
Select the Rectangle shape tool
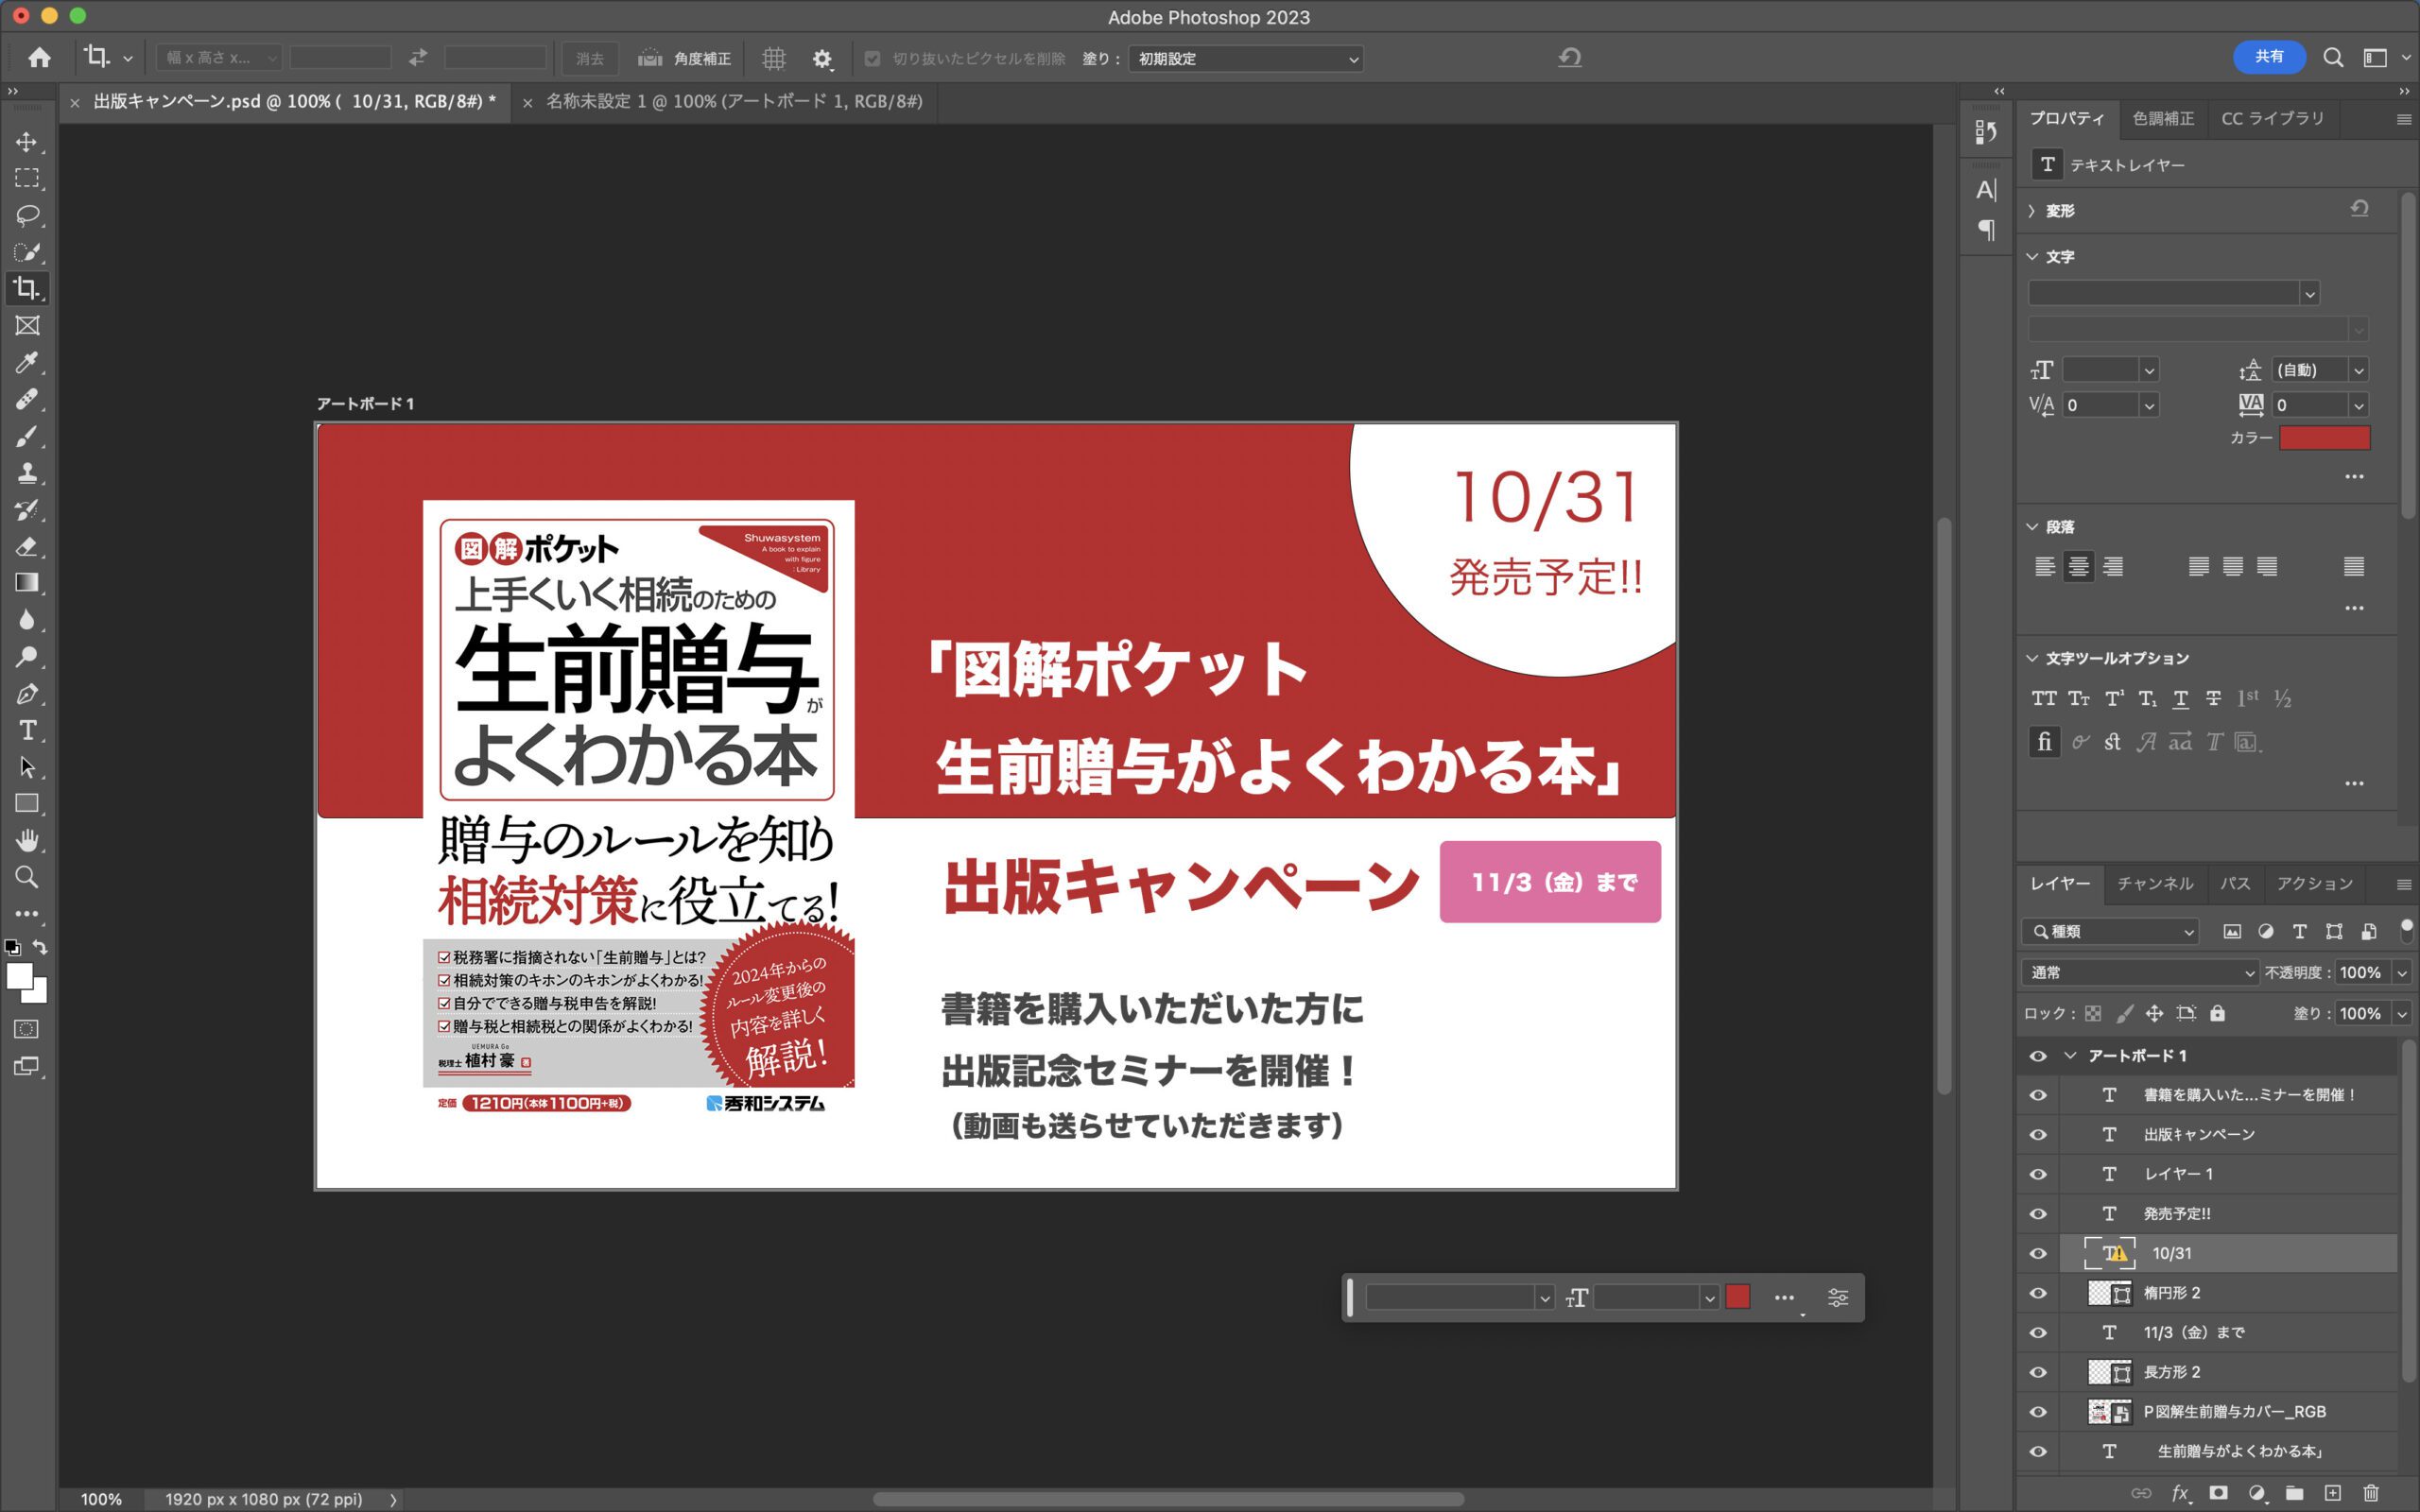[x=27, y=804]
